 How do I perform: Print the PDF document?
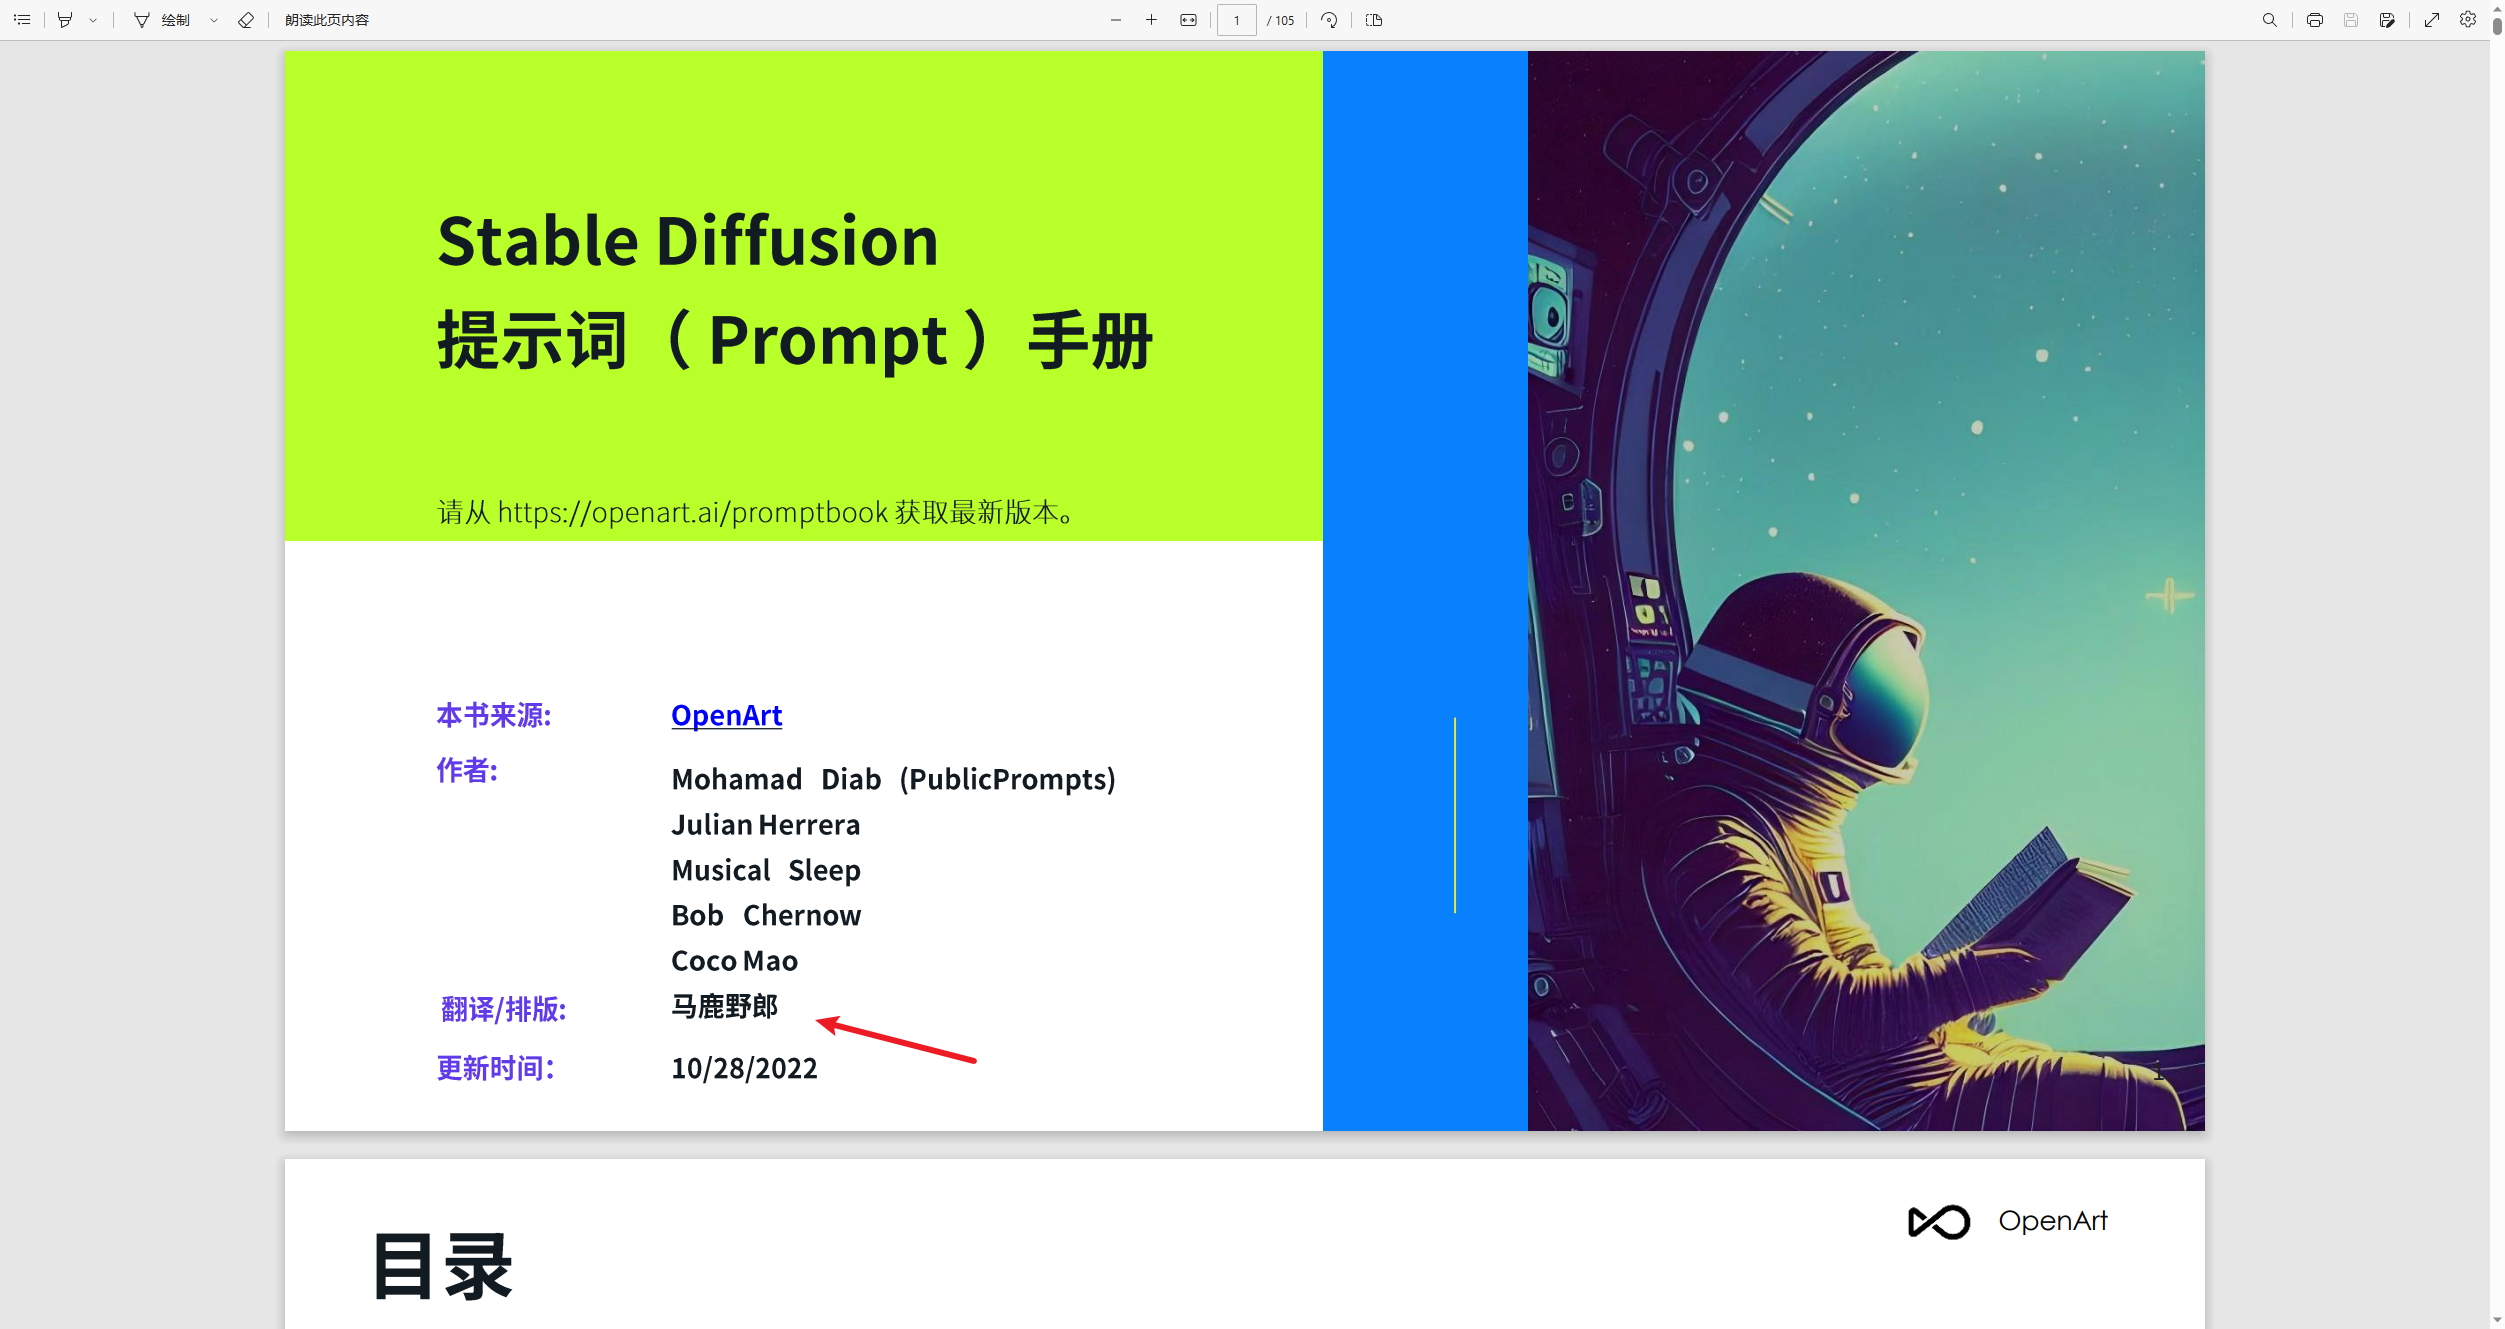coord(2314,20)
